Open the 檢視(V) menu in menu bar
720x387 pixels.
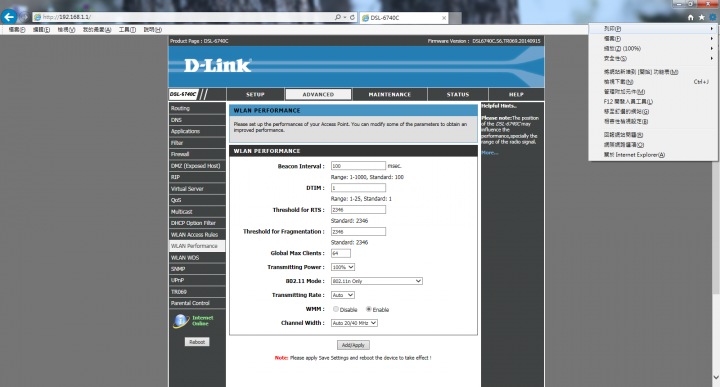(66, 30)
